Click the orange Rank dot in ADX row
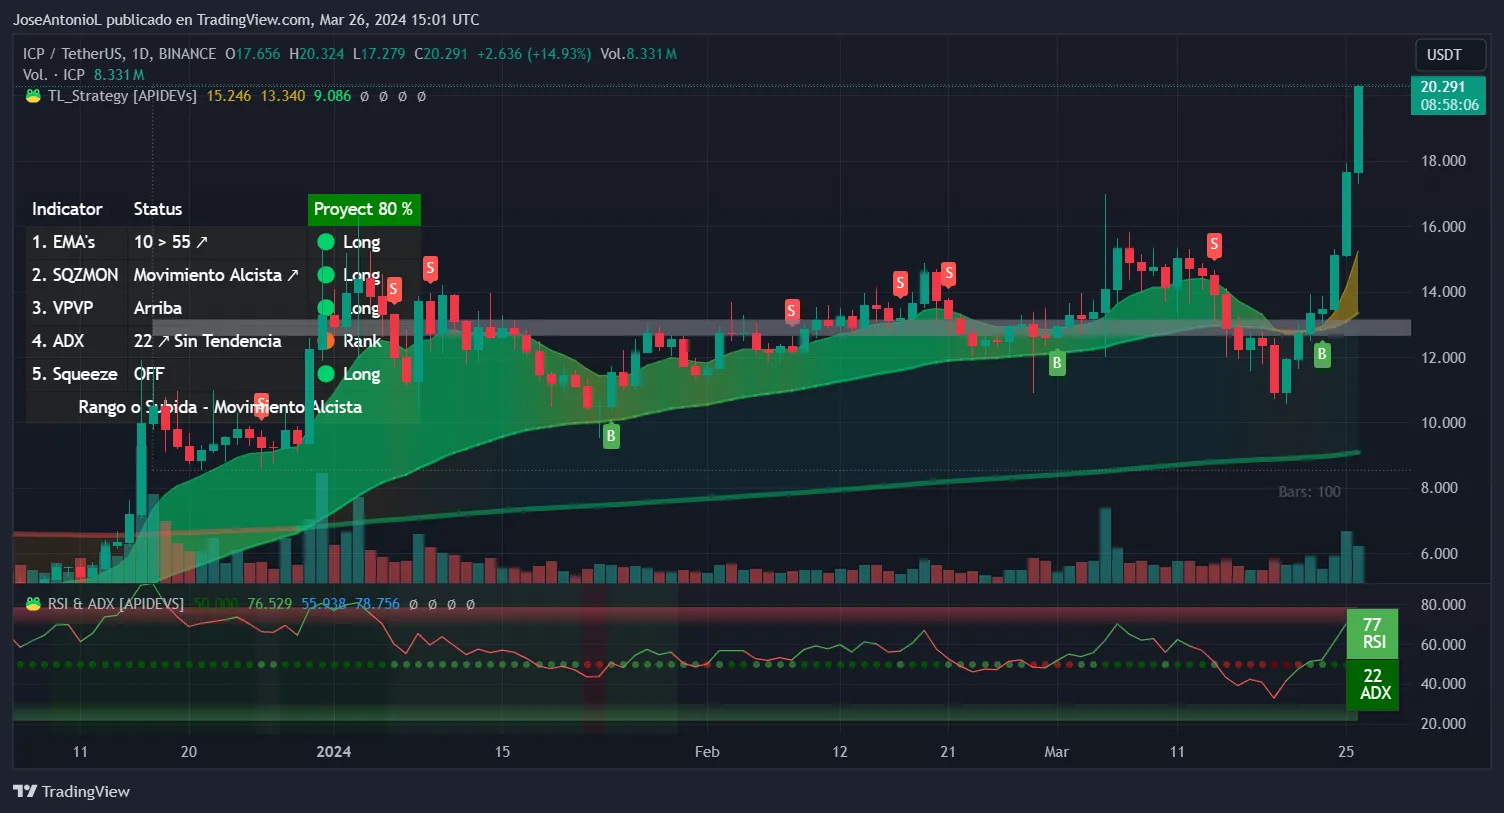This screenshot has height=813, width=1504. pyautogui.click(x=326, y=341)
